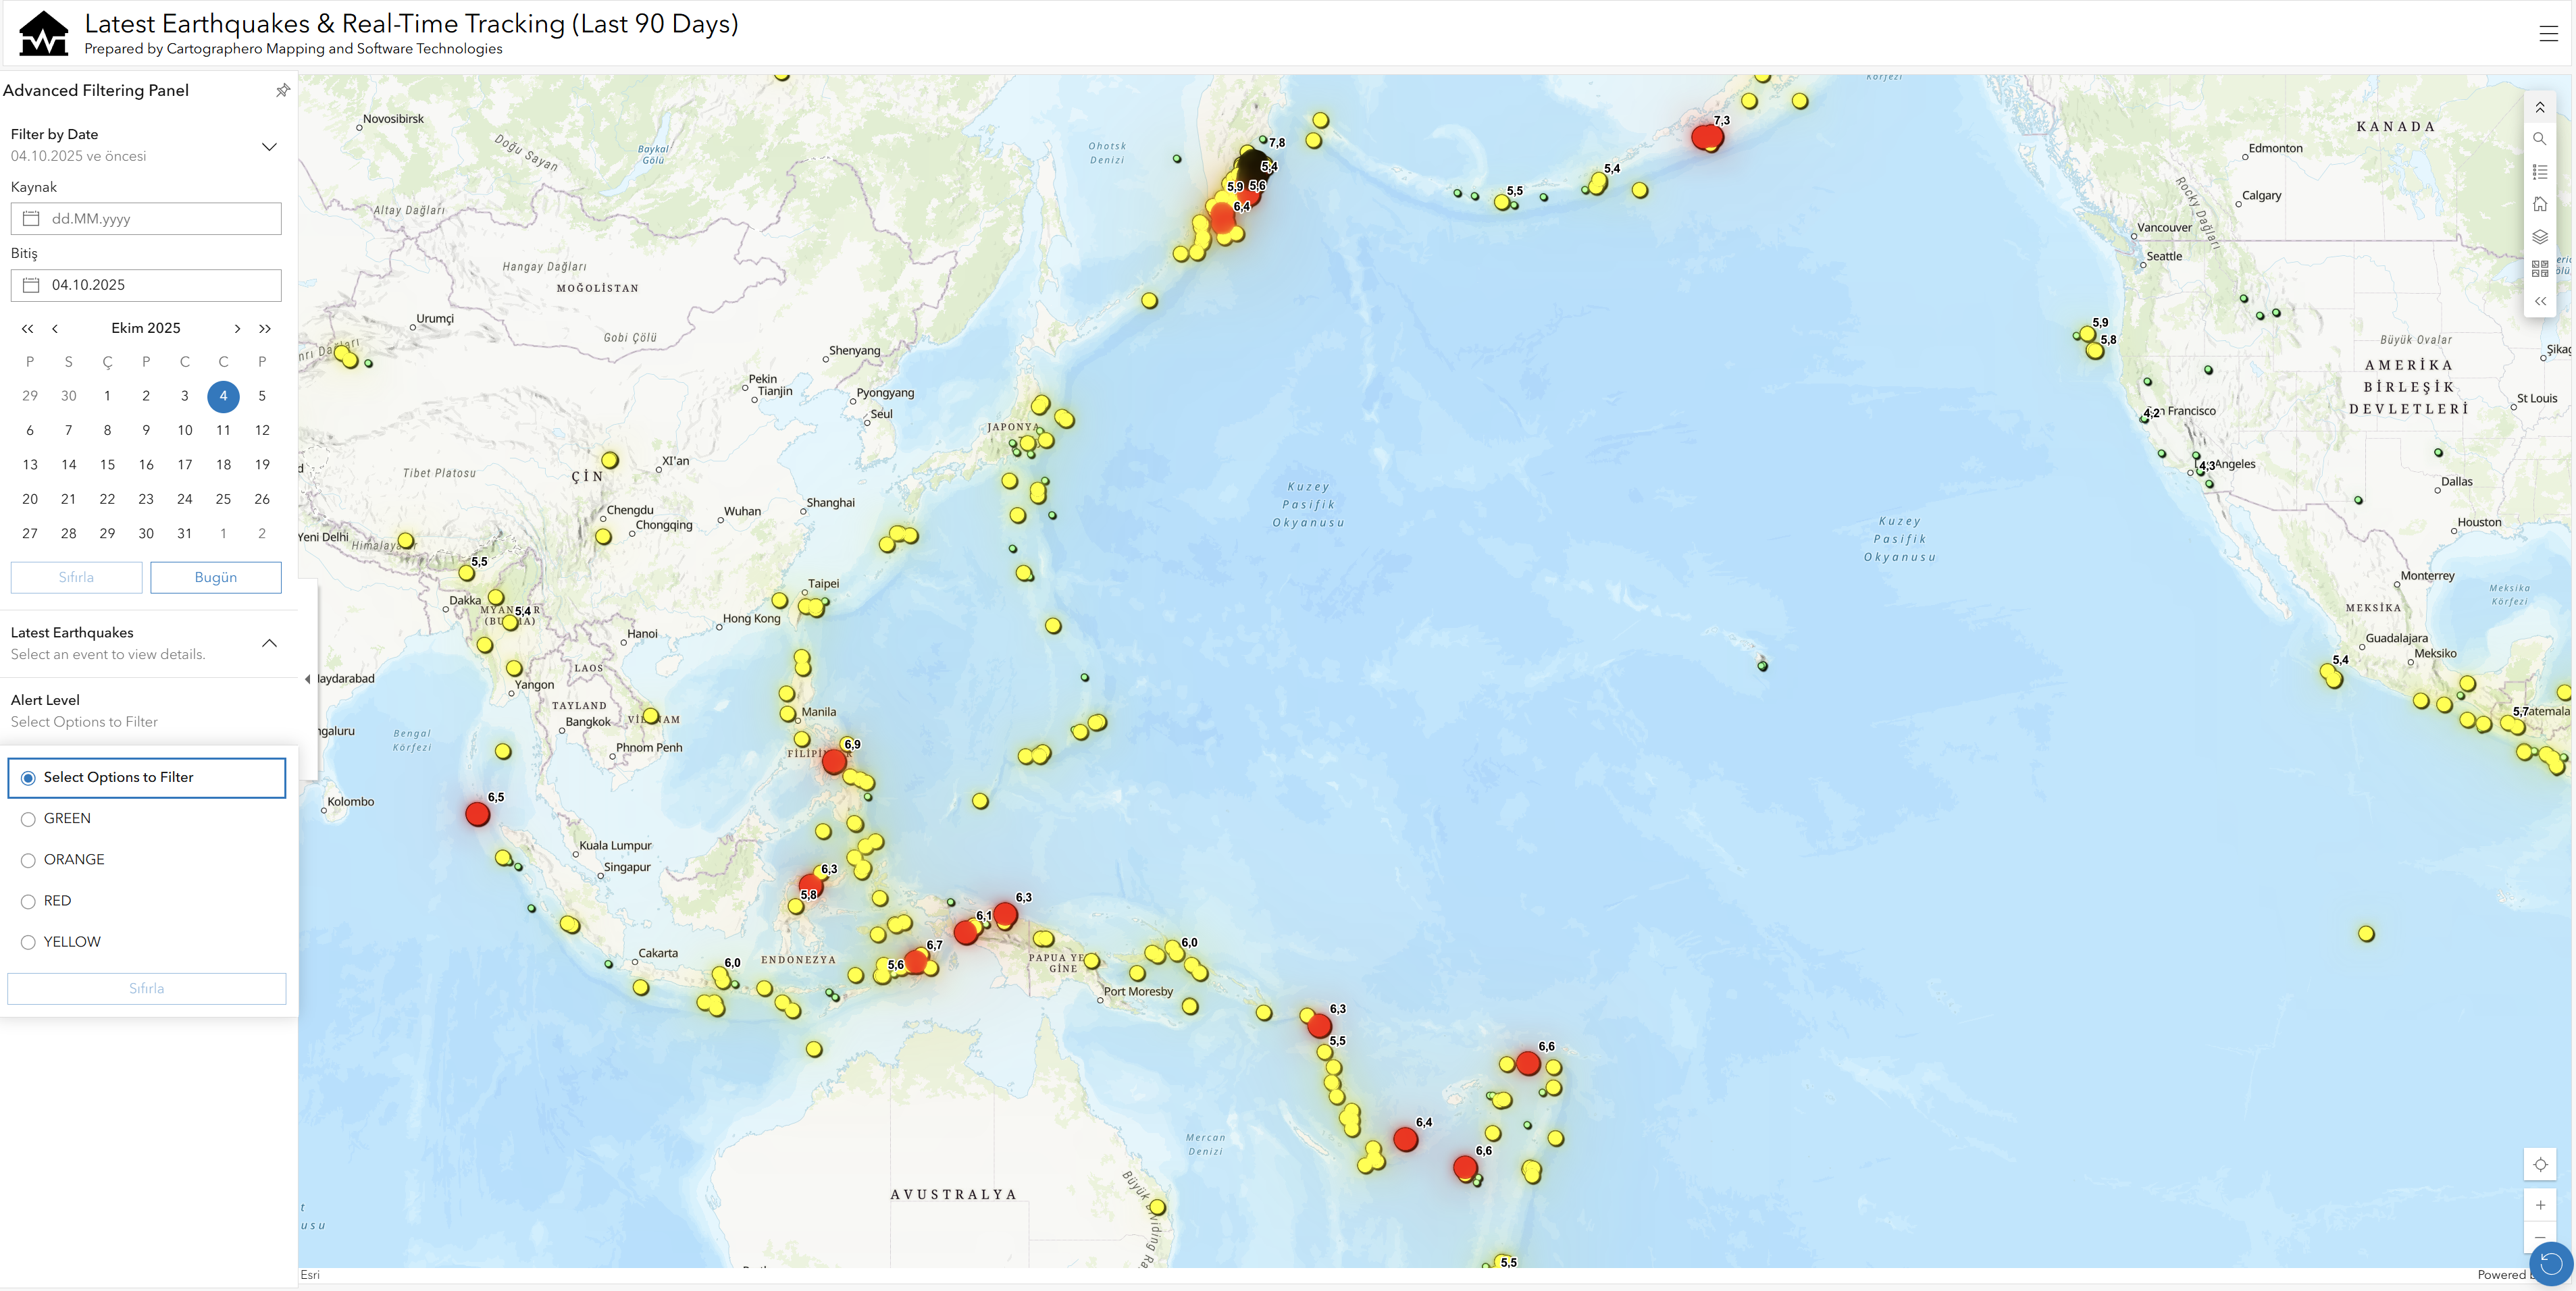Click the earthquake app logo
This screenshot has width=2576, height=1291.
click(44, 33)
